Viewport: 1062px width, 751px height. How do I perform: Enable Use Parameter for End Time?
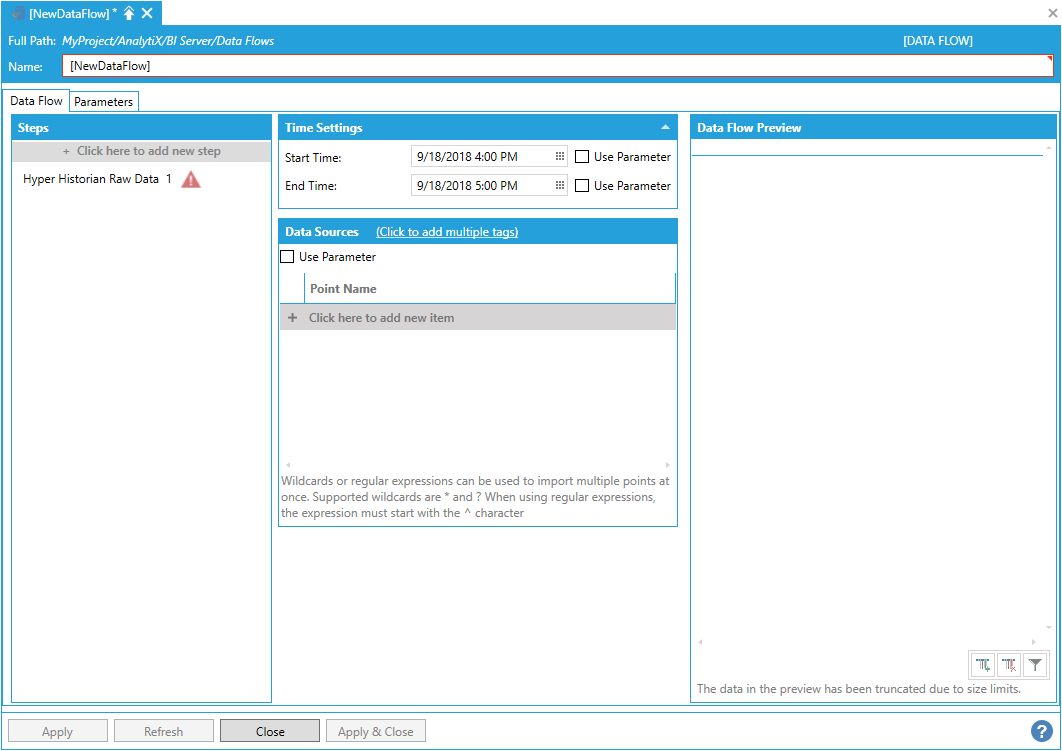582,186
